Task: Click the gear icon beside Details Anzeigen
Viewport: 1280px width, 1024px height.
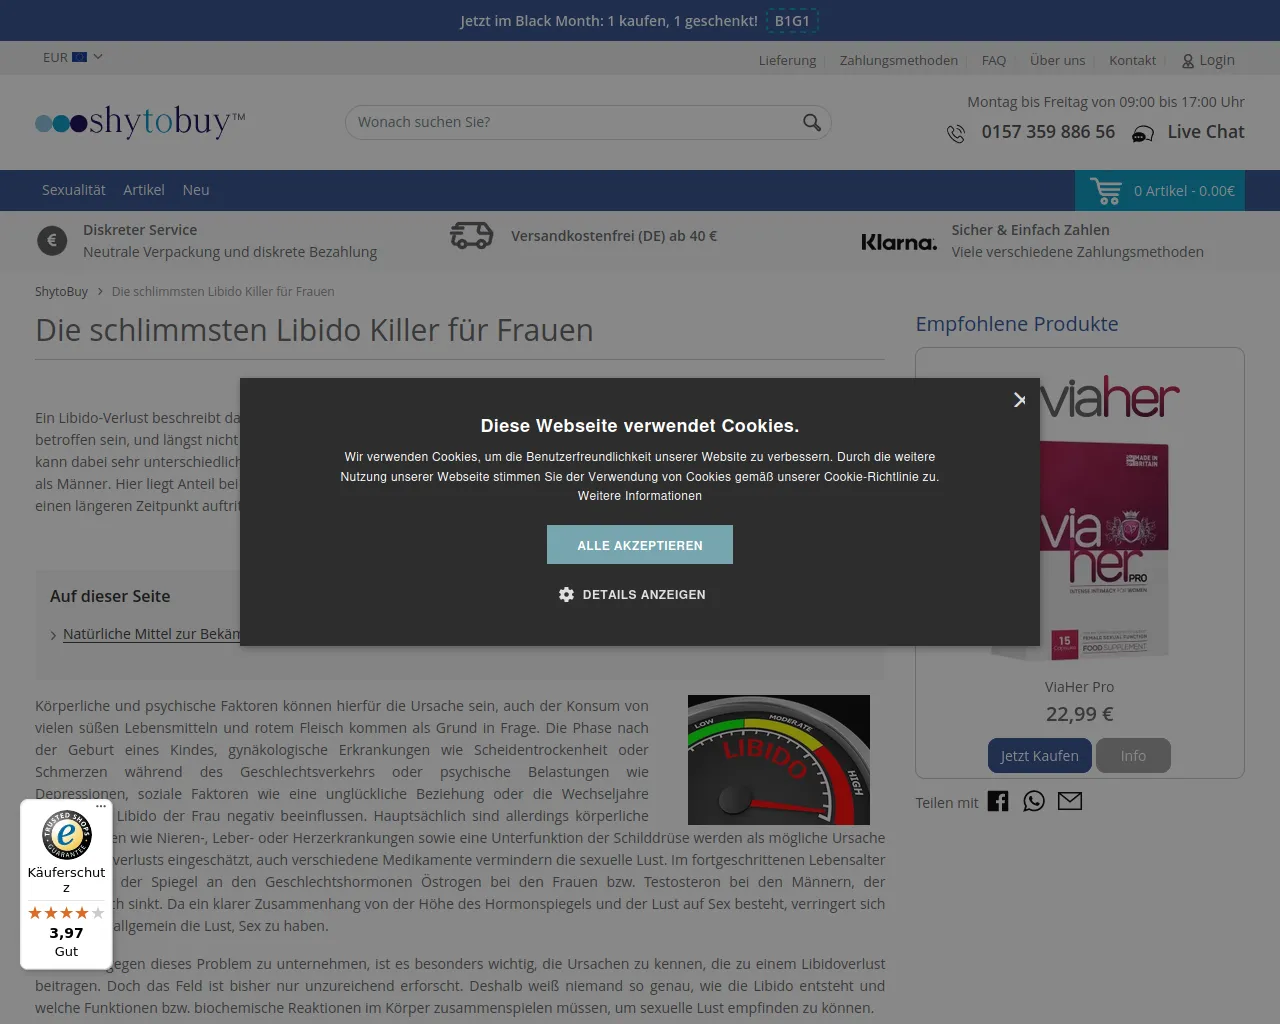Action: tap(566, 594)
